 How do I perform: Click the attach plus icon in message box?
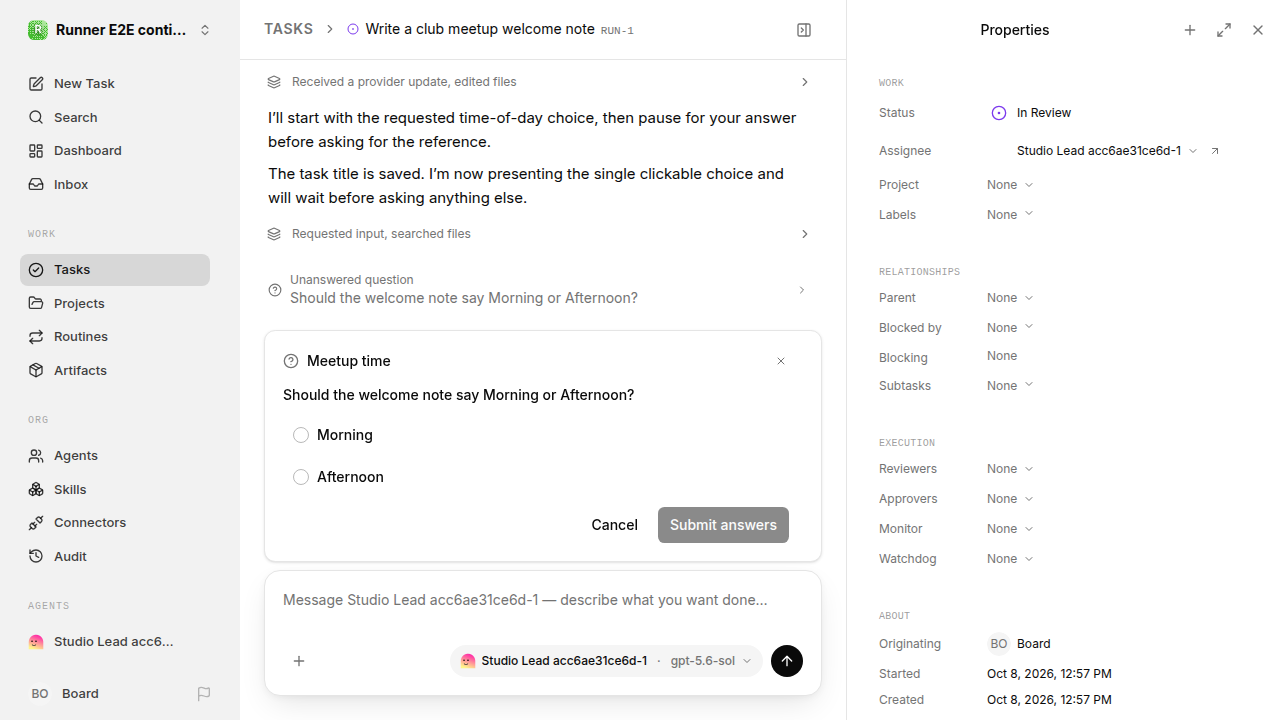299,661
